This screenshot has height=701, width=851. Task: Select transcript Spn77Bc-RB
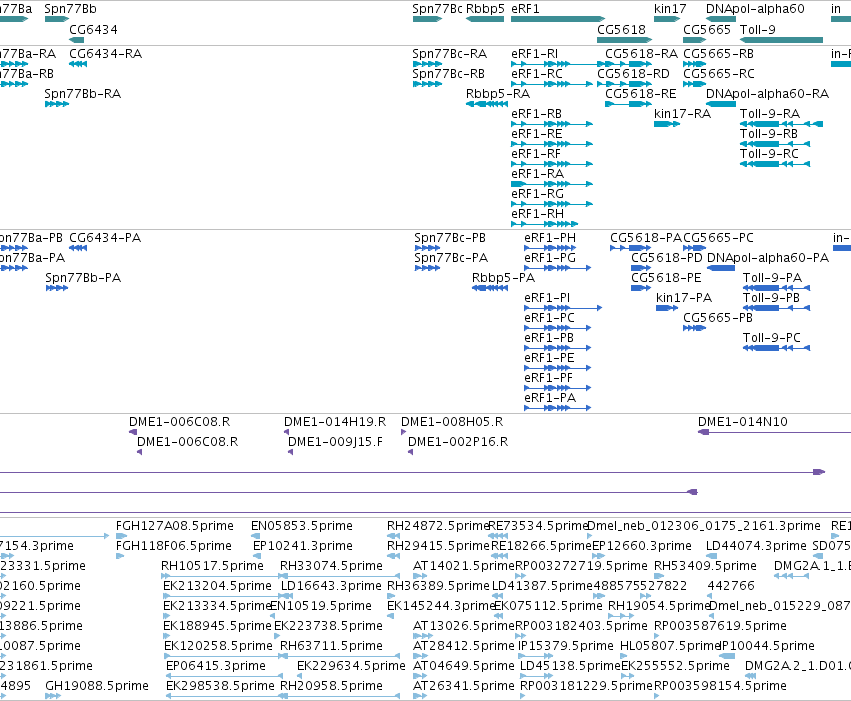[x=448, y=74]
